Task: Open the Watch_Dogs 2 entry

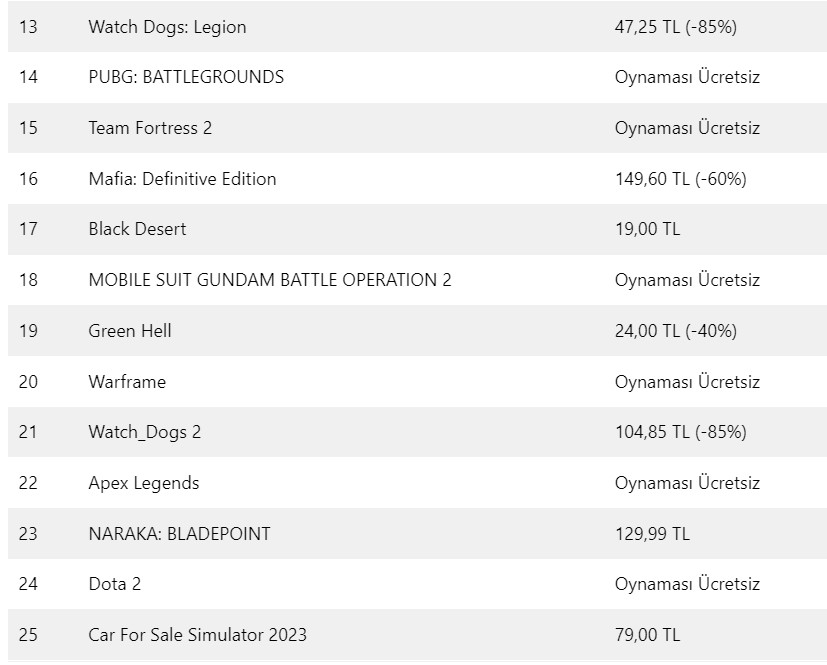Action: coord(145,432)
